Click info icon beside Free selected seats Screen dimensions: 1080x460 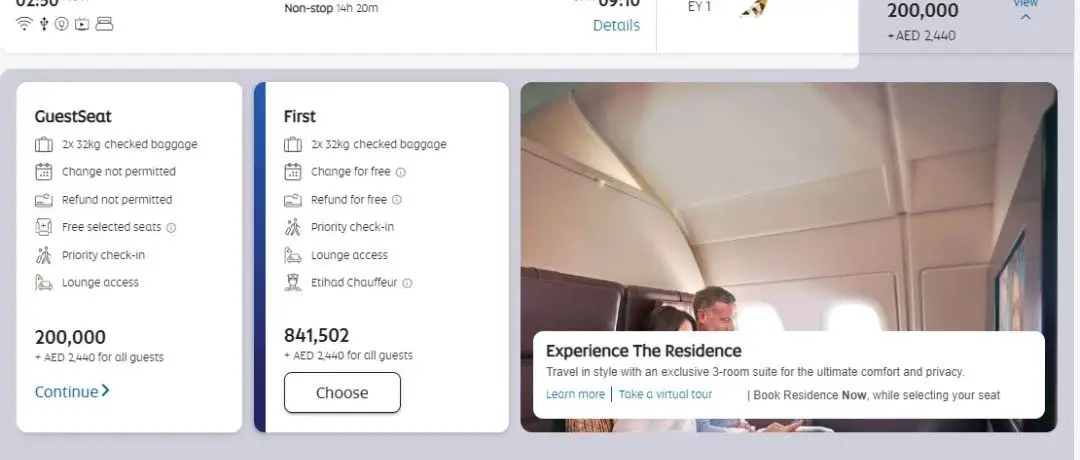pyautogui.click(x=172, y=228)
